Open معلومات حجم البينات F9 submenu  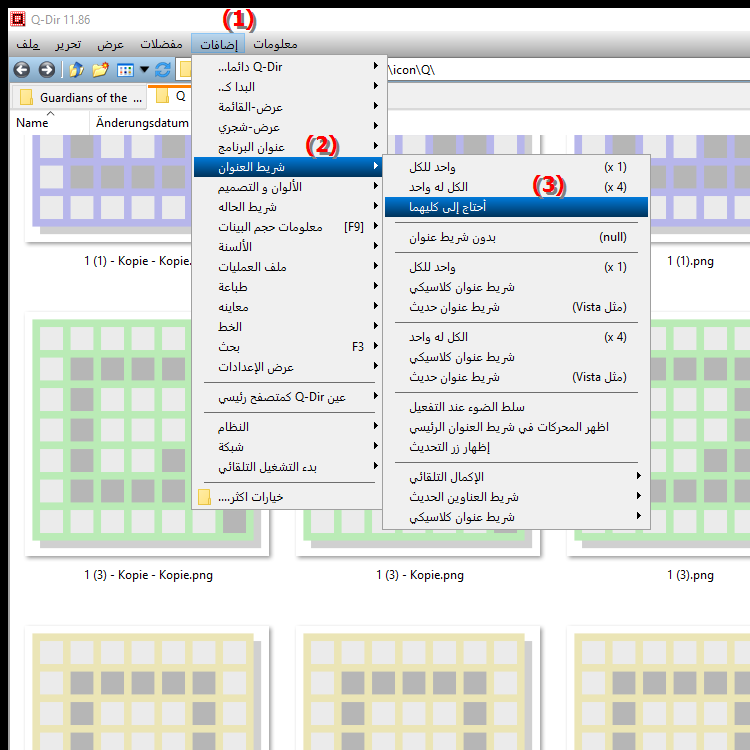[x=287, y=227]
